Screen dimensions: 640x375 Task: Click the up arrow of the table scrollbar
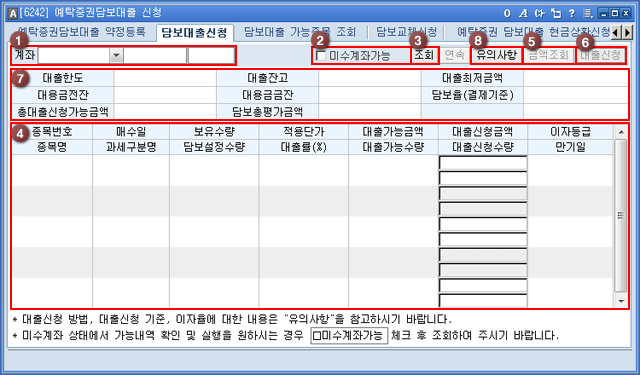621,132
